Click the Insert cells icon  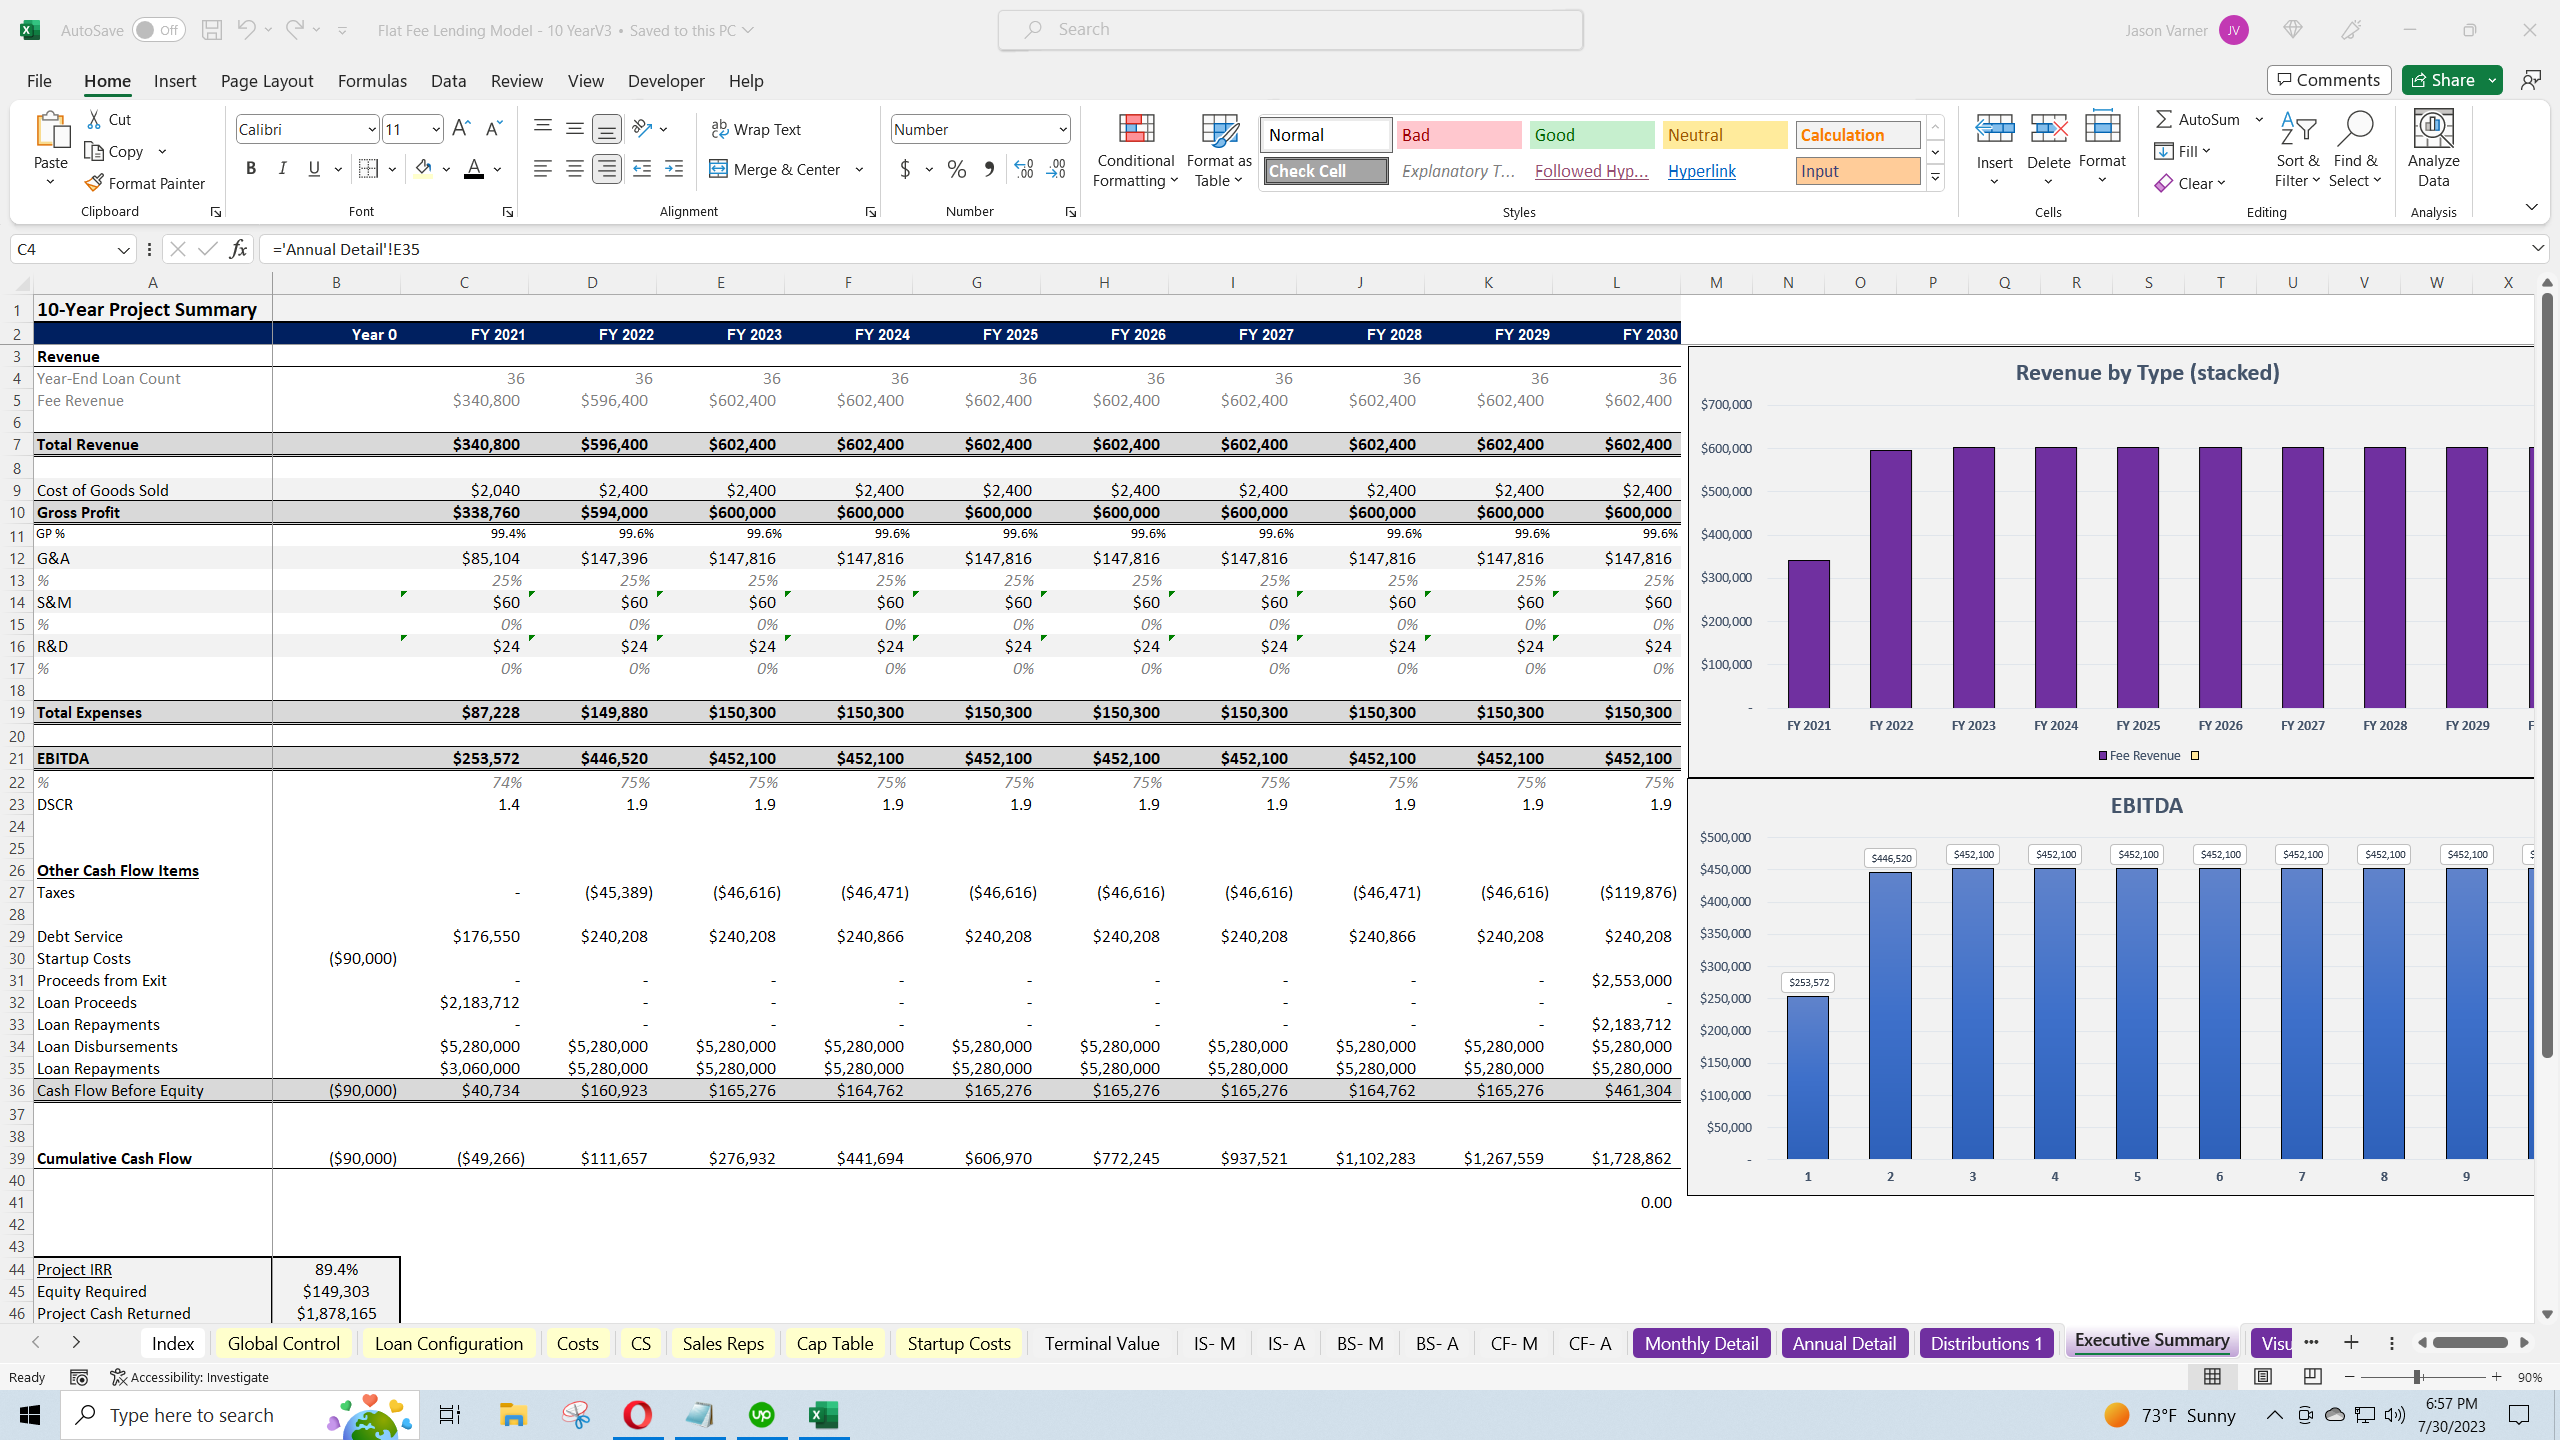1994,130
